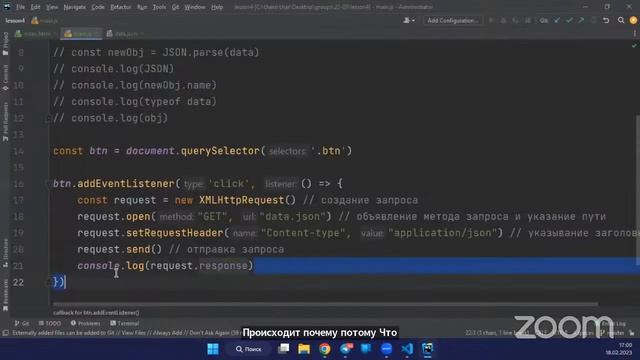Open the Terminal tool window
Viewport: 640px width, 360px height.
click(x=124, y=323)
